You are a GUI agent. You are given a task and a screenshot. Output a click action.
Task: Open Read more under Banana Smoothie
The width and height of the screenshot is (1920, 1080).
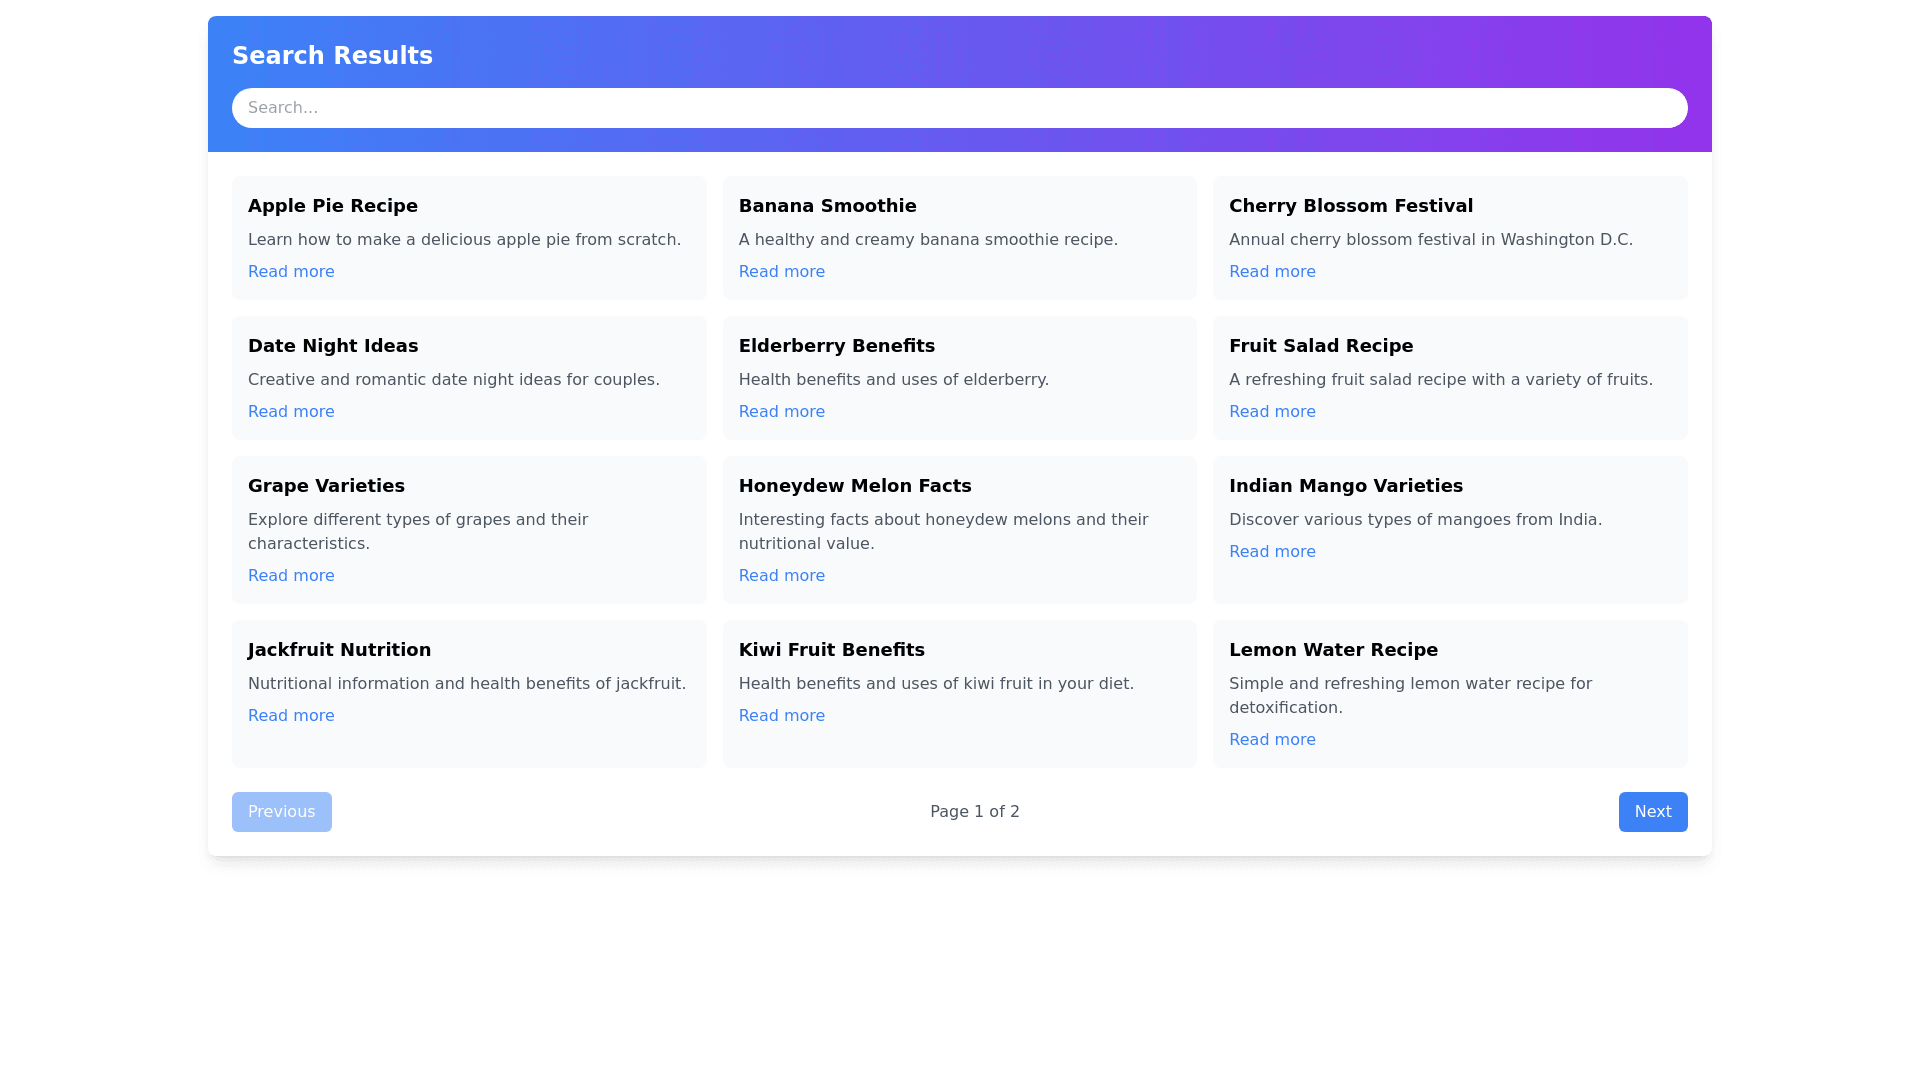pos(781,272)
